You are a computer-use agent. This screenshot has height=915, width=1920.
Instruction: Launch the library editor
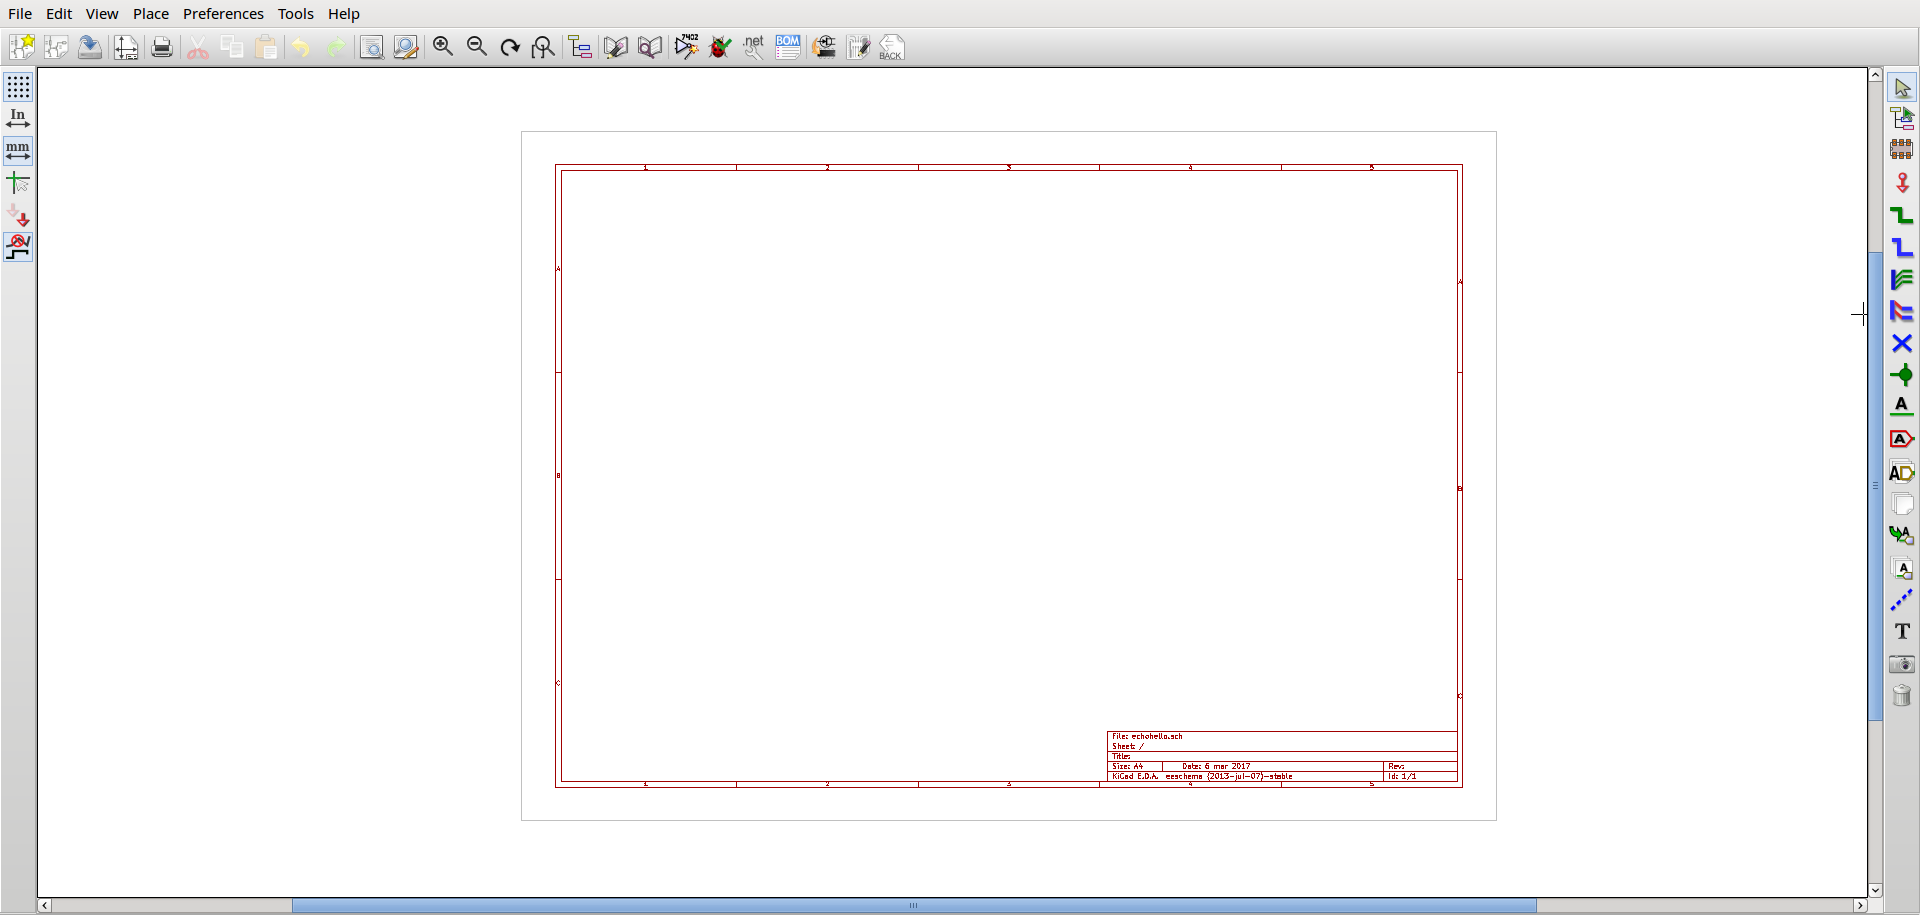[x=616, y=47]
